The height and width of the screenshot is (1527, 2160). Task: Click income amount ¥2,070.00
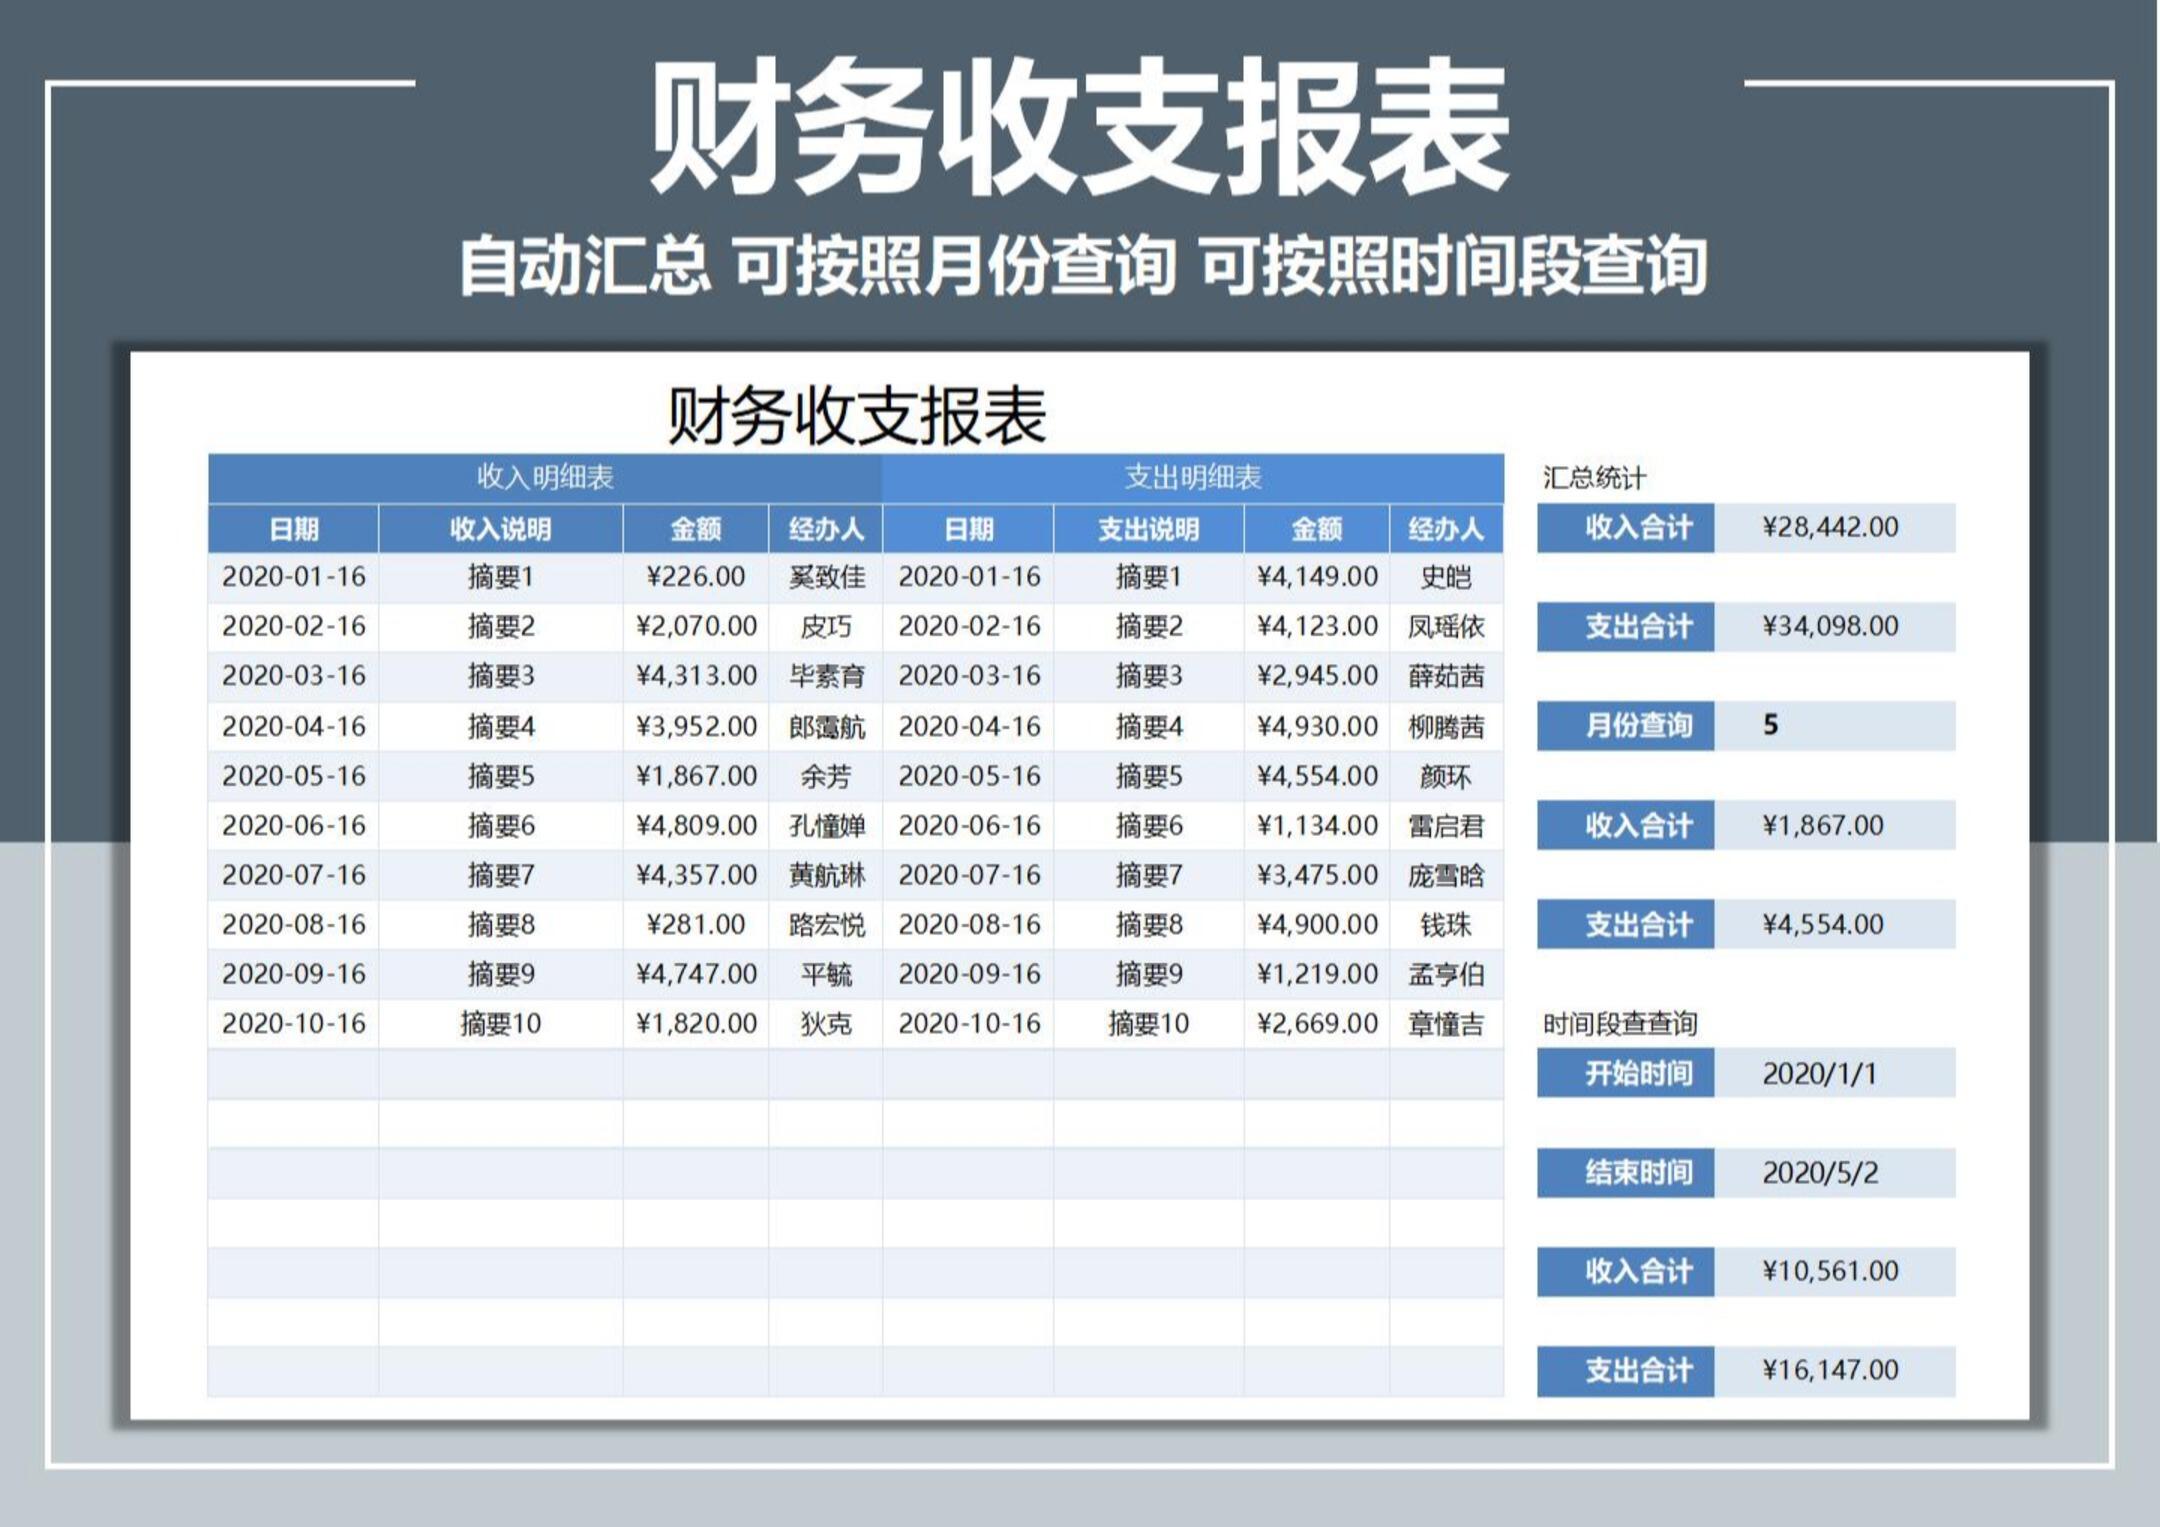point(696,626)
